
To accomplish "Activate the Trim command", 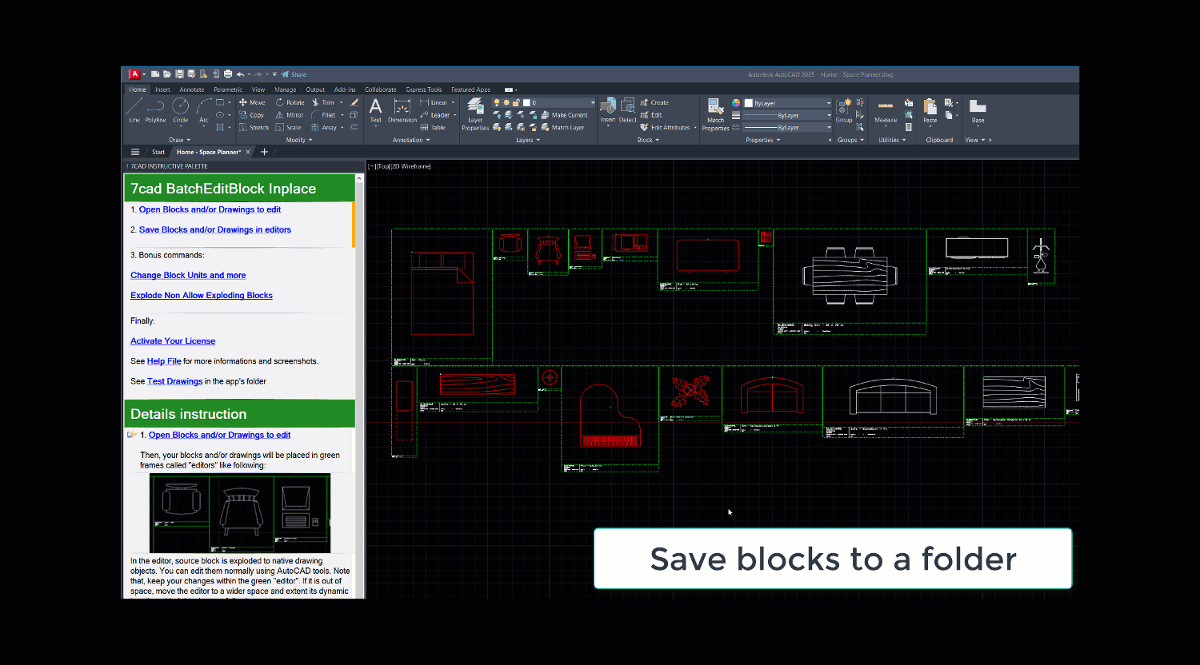I will tap(323, 102).
